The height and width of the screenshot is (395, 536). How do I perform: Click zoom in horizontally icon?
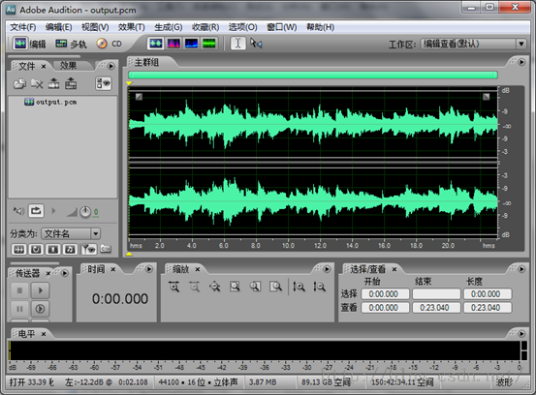pyautogui.click(x=174, y=287)
